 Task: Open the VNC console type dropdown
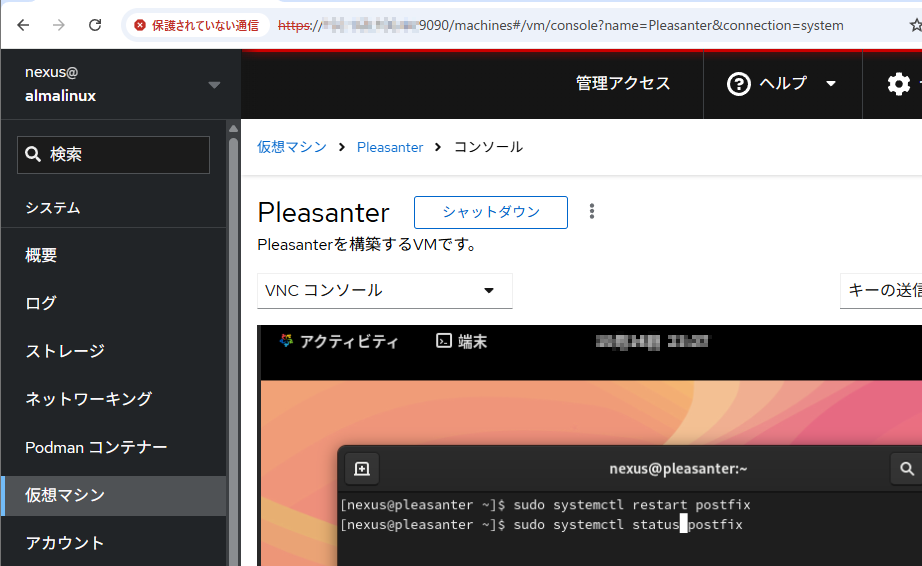pyautogui.click(x=384, y=291)
